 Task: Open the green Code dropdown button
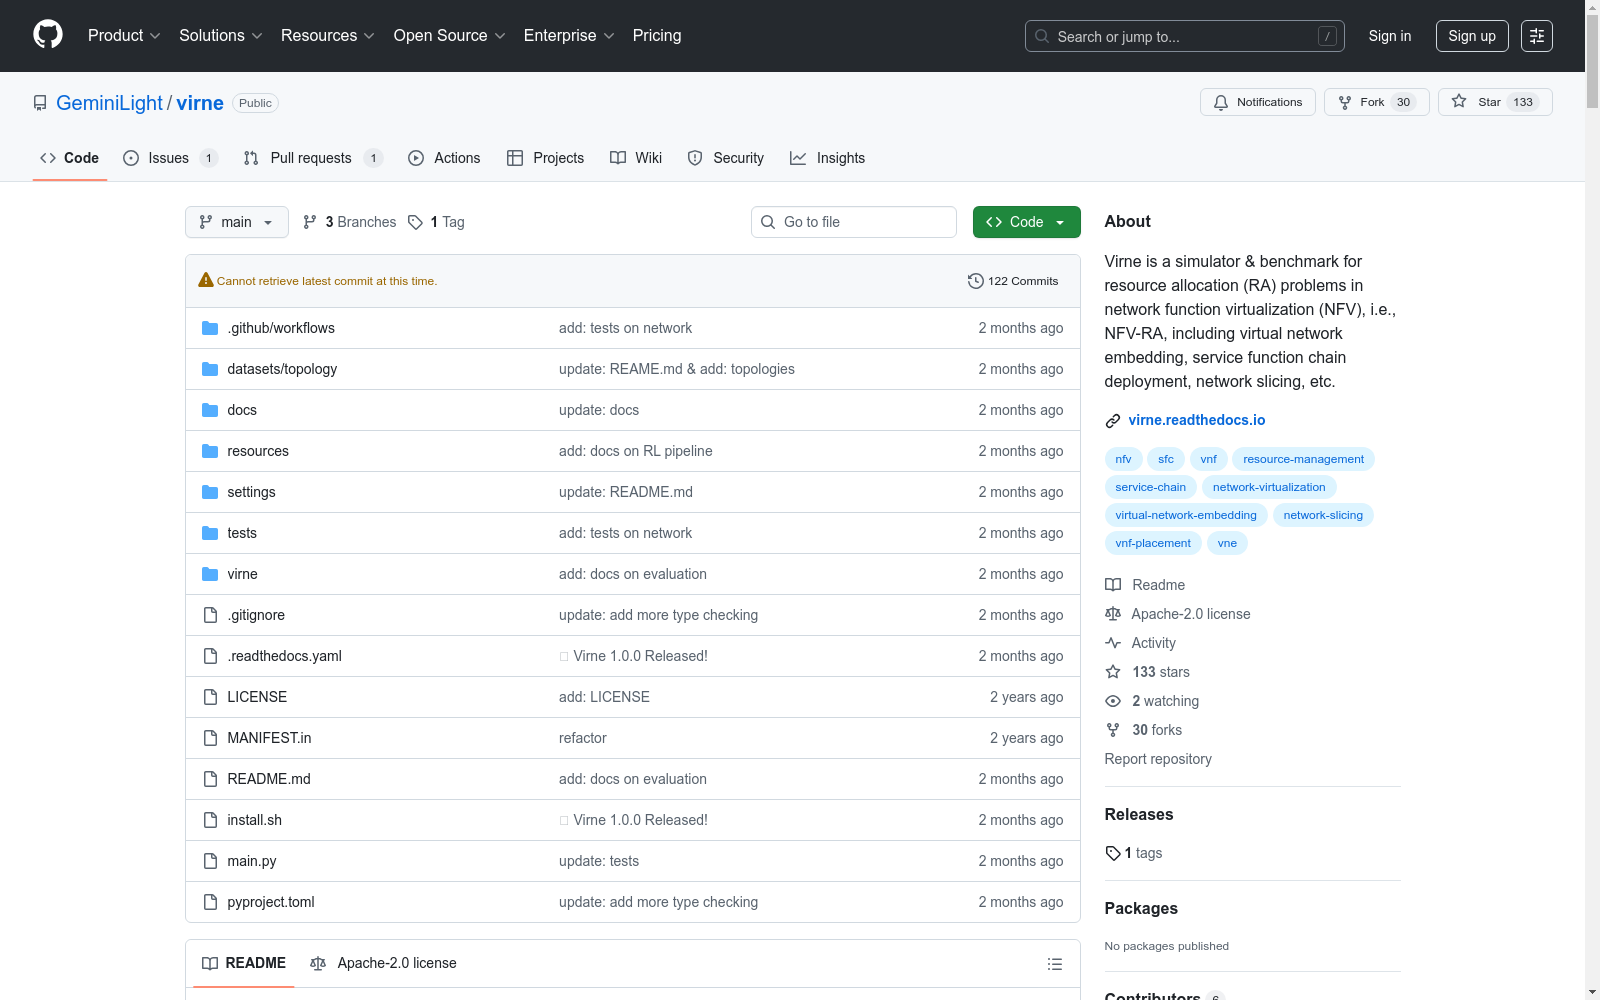pos(1026,222)
